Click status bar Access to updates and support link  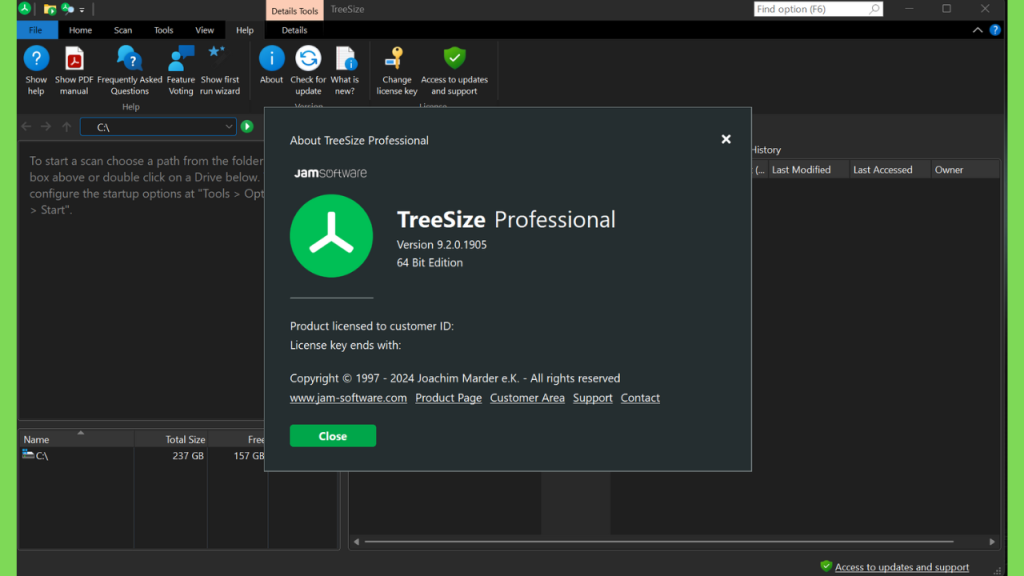901,567
